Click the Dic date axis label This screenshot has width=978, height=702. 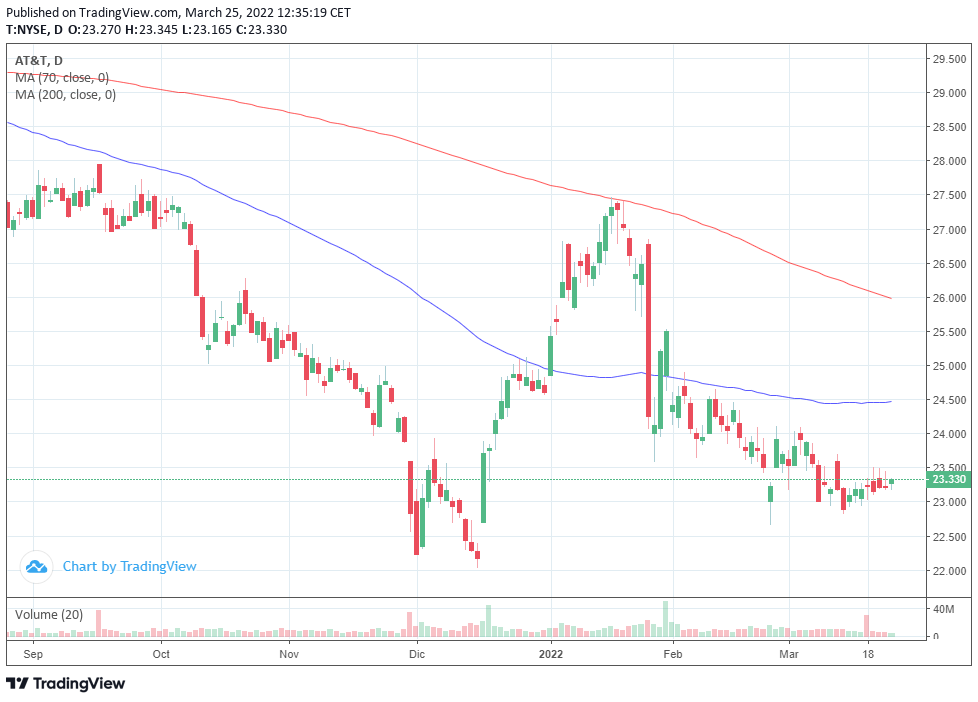[x=417, y=654]
